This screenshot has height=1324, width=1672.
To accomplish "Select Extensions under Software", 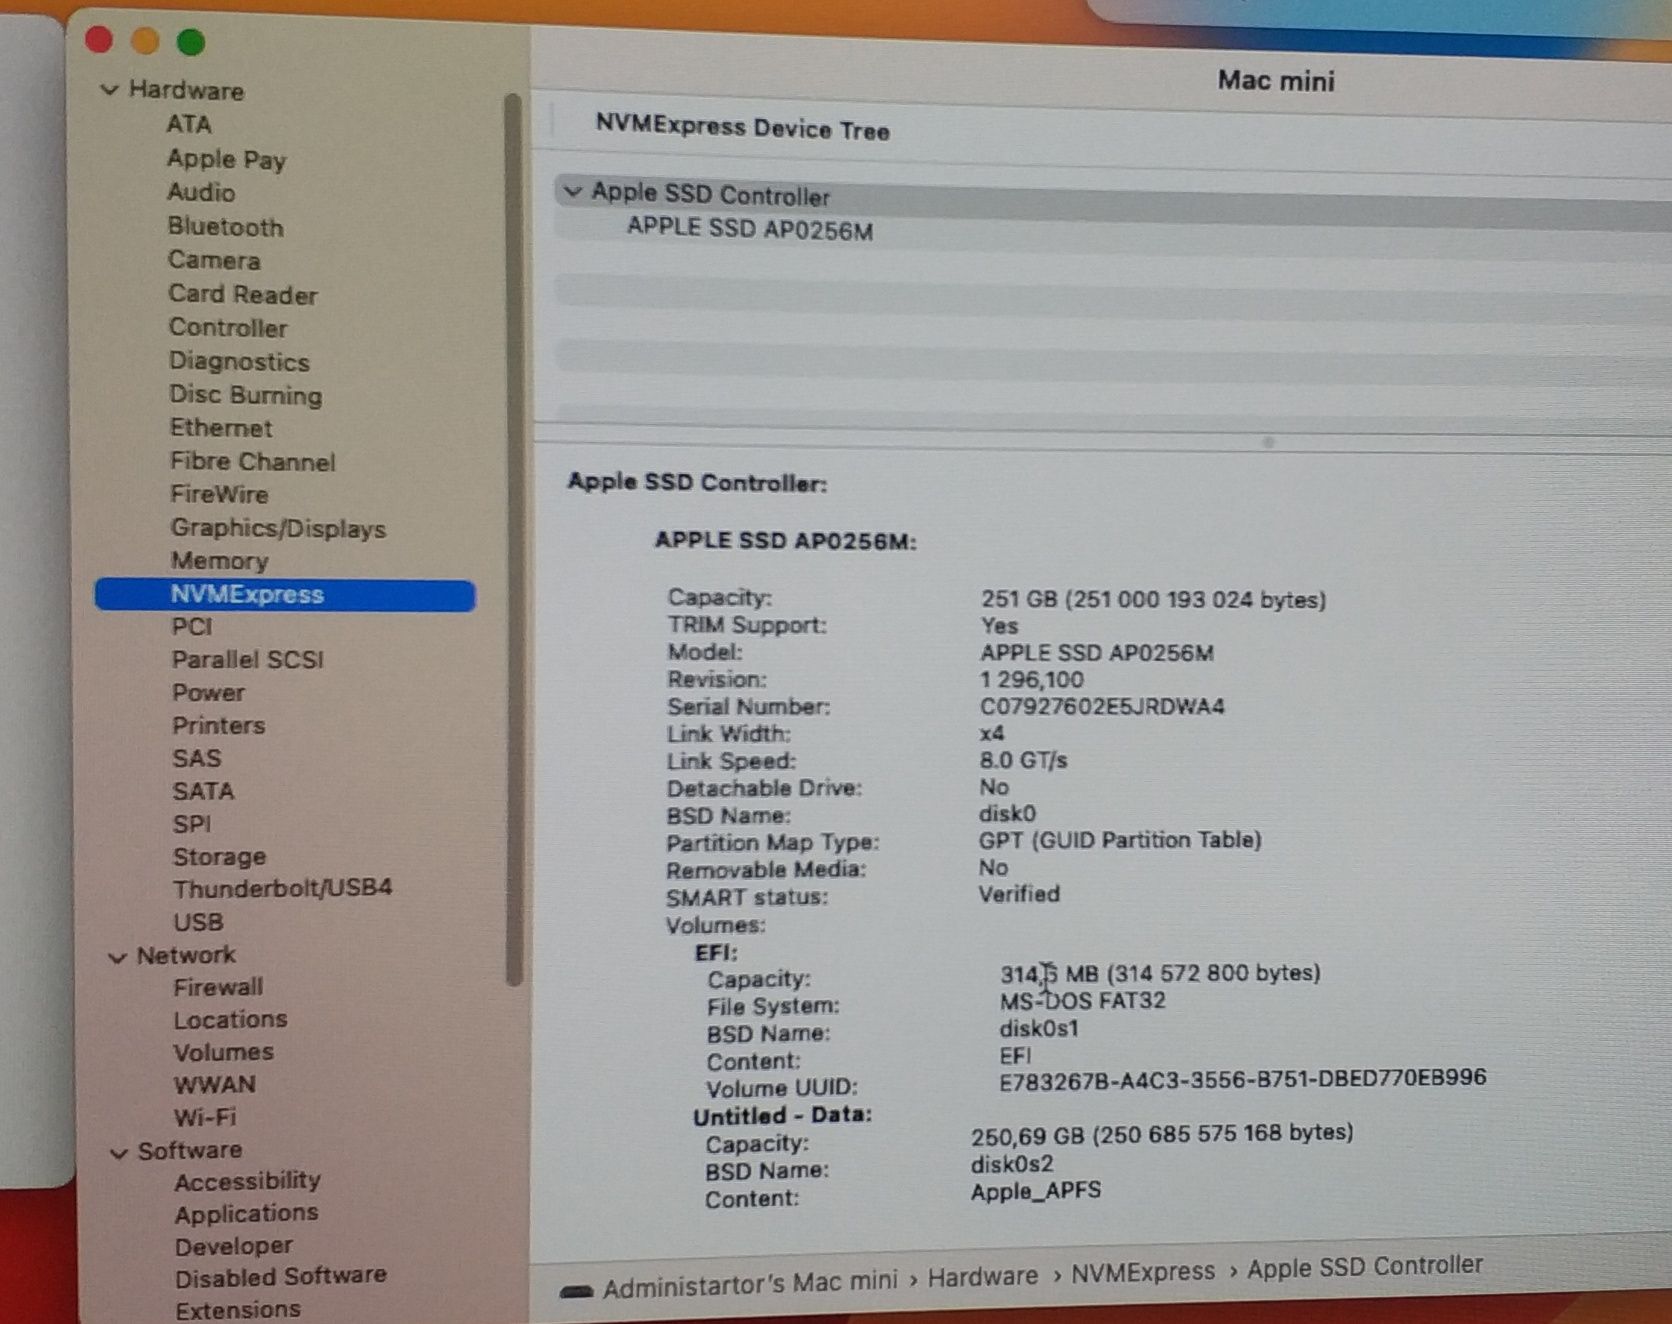I will tap(237, 1309).
